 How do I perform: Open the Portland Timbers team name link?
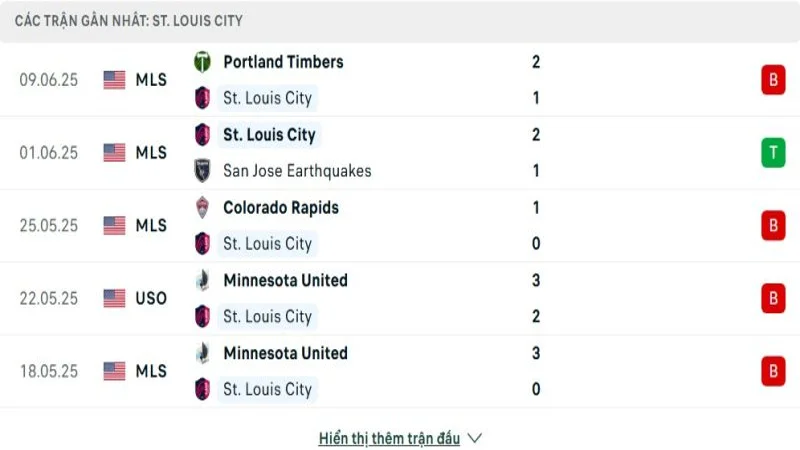coord(283,62)
